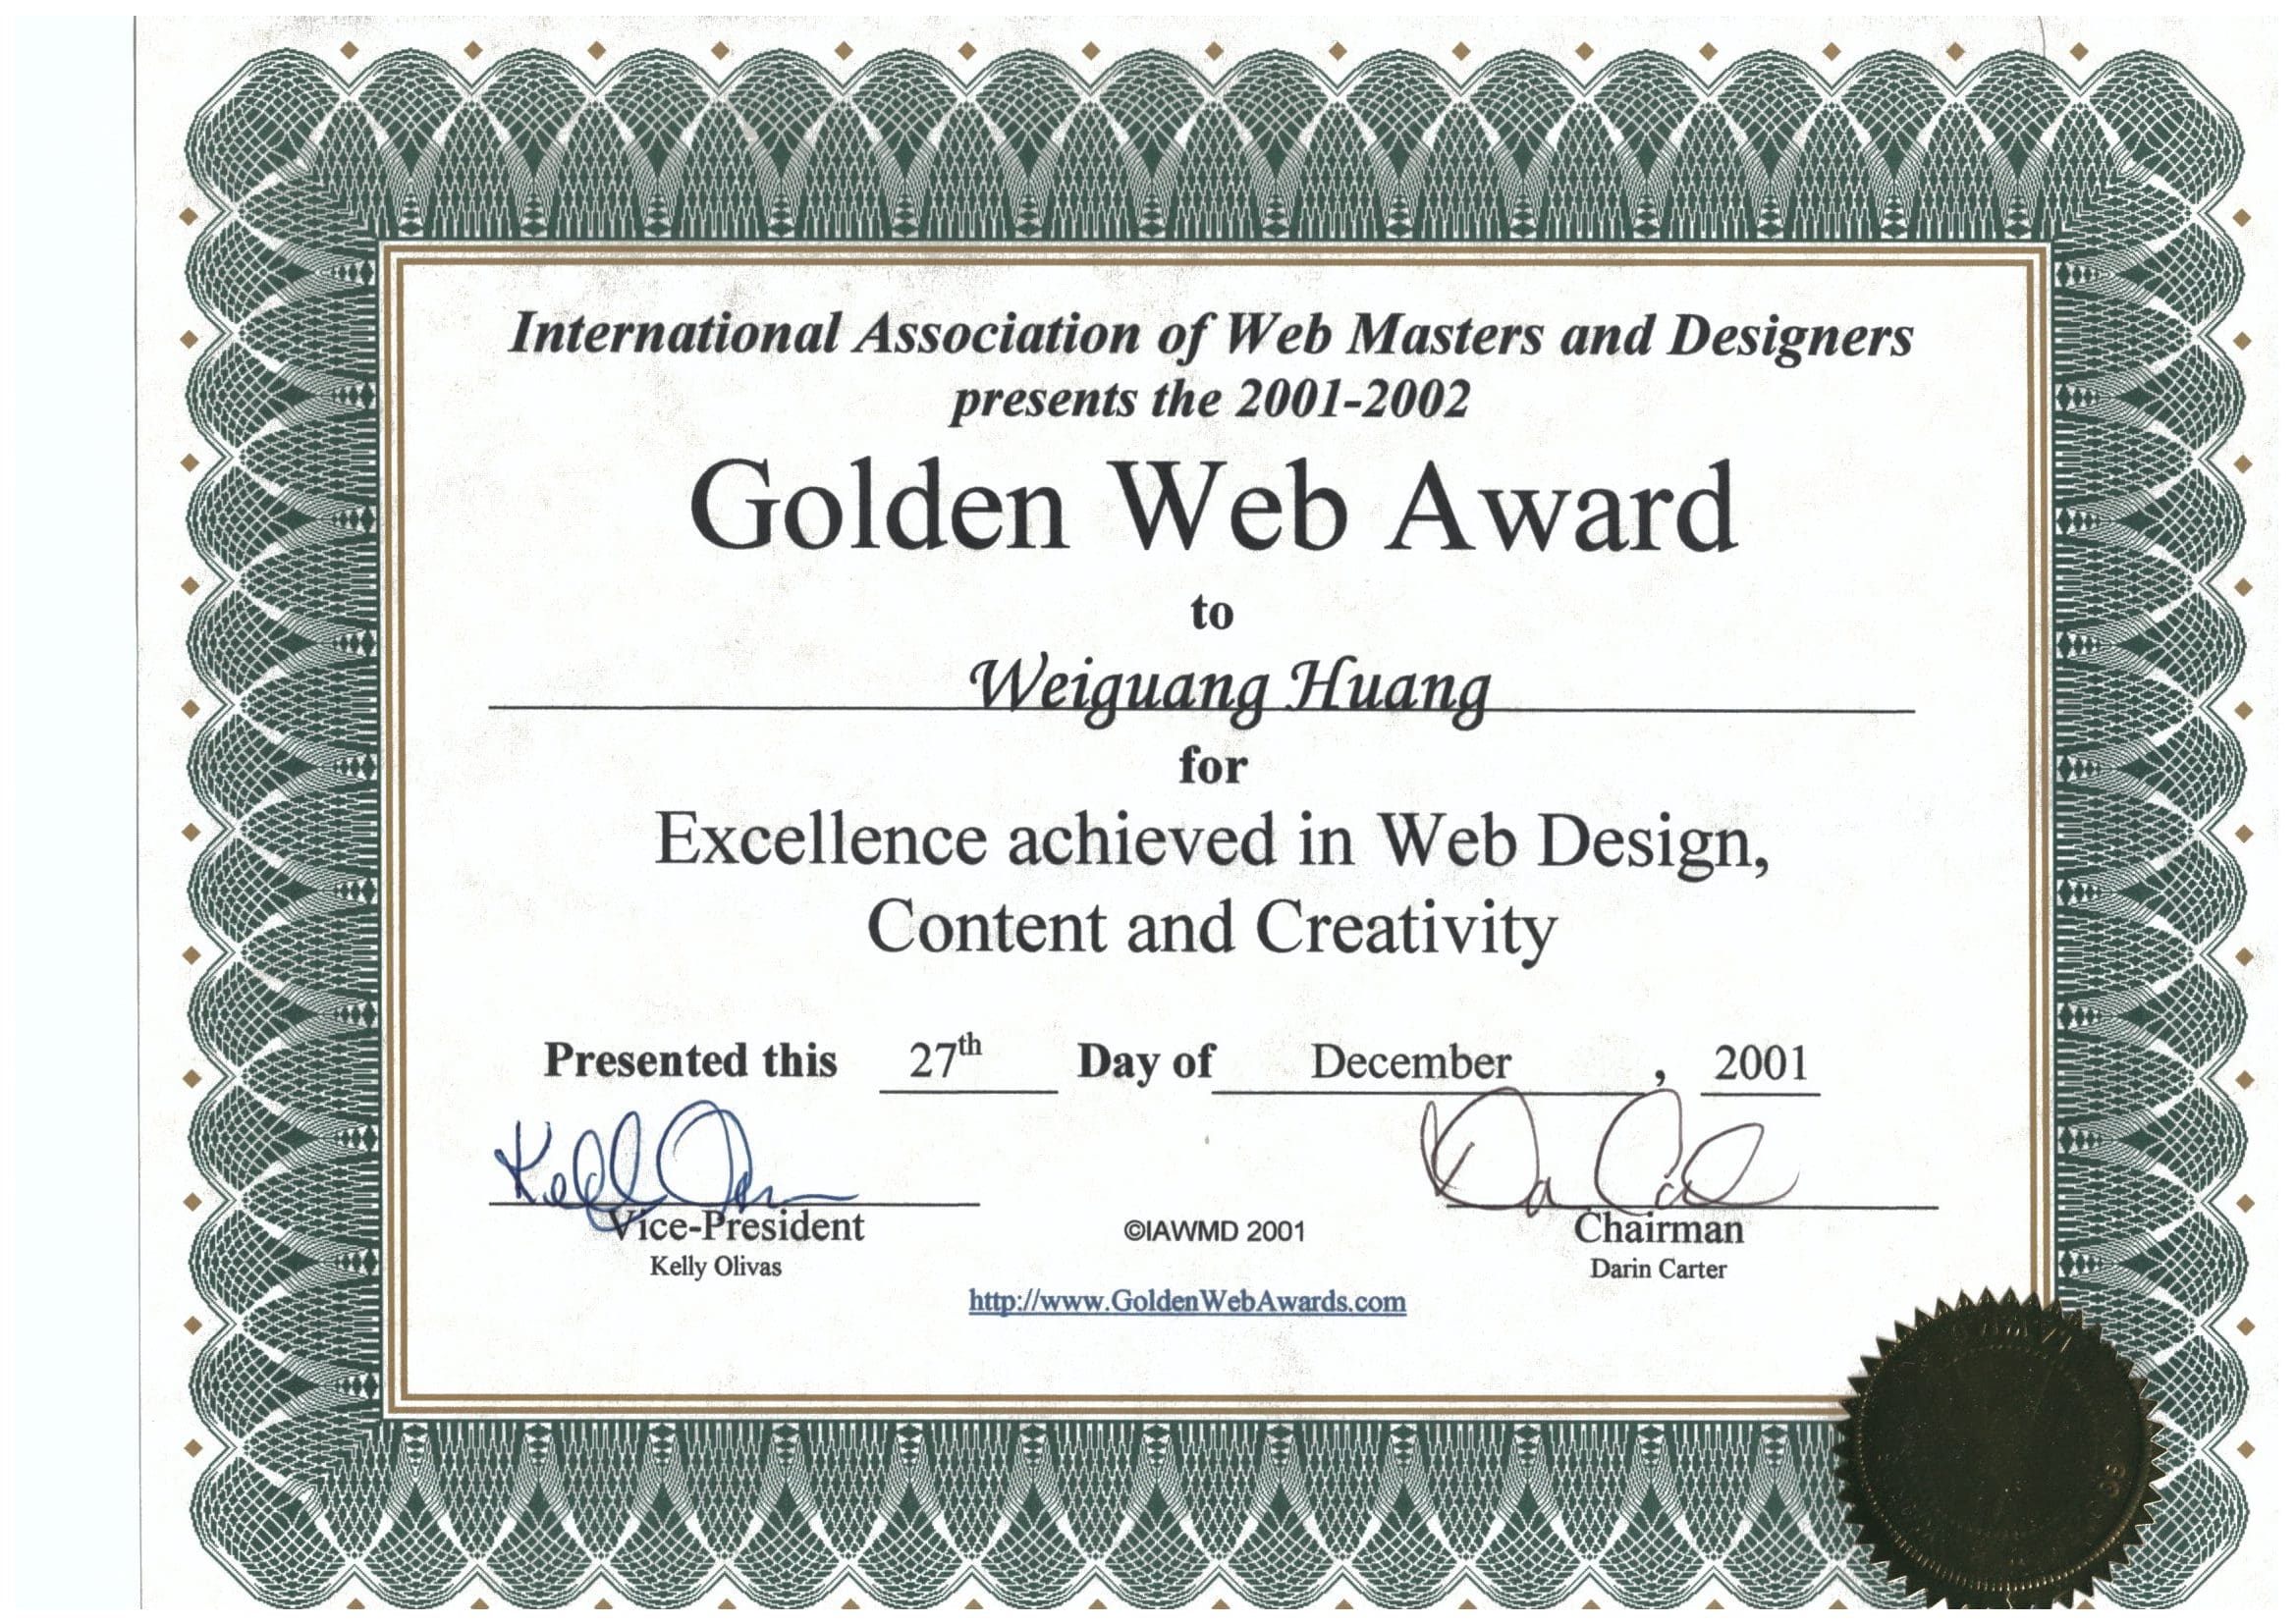This screenshot has width=2296, height=1624.
Task: Click the recipient name Weiguang Huang
Action: point(1230,686)
